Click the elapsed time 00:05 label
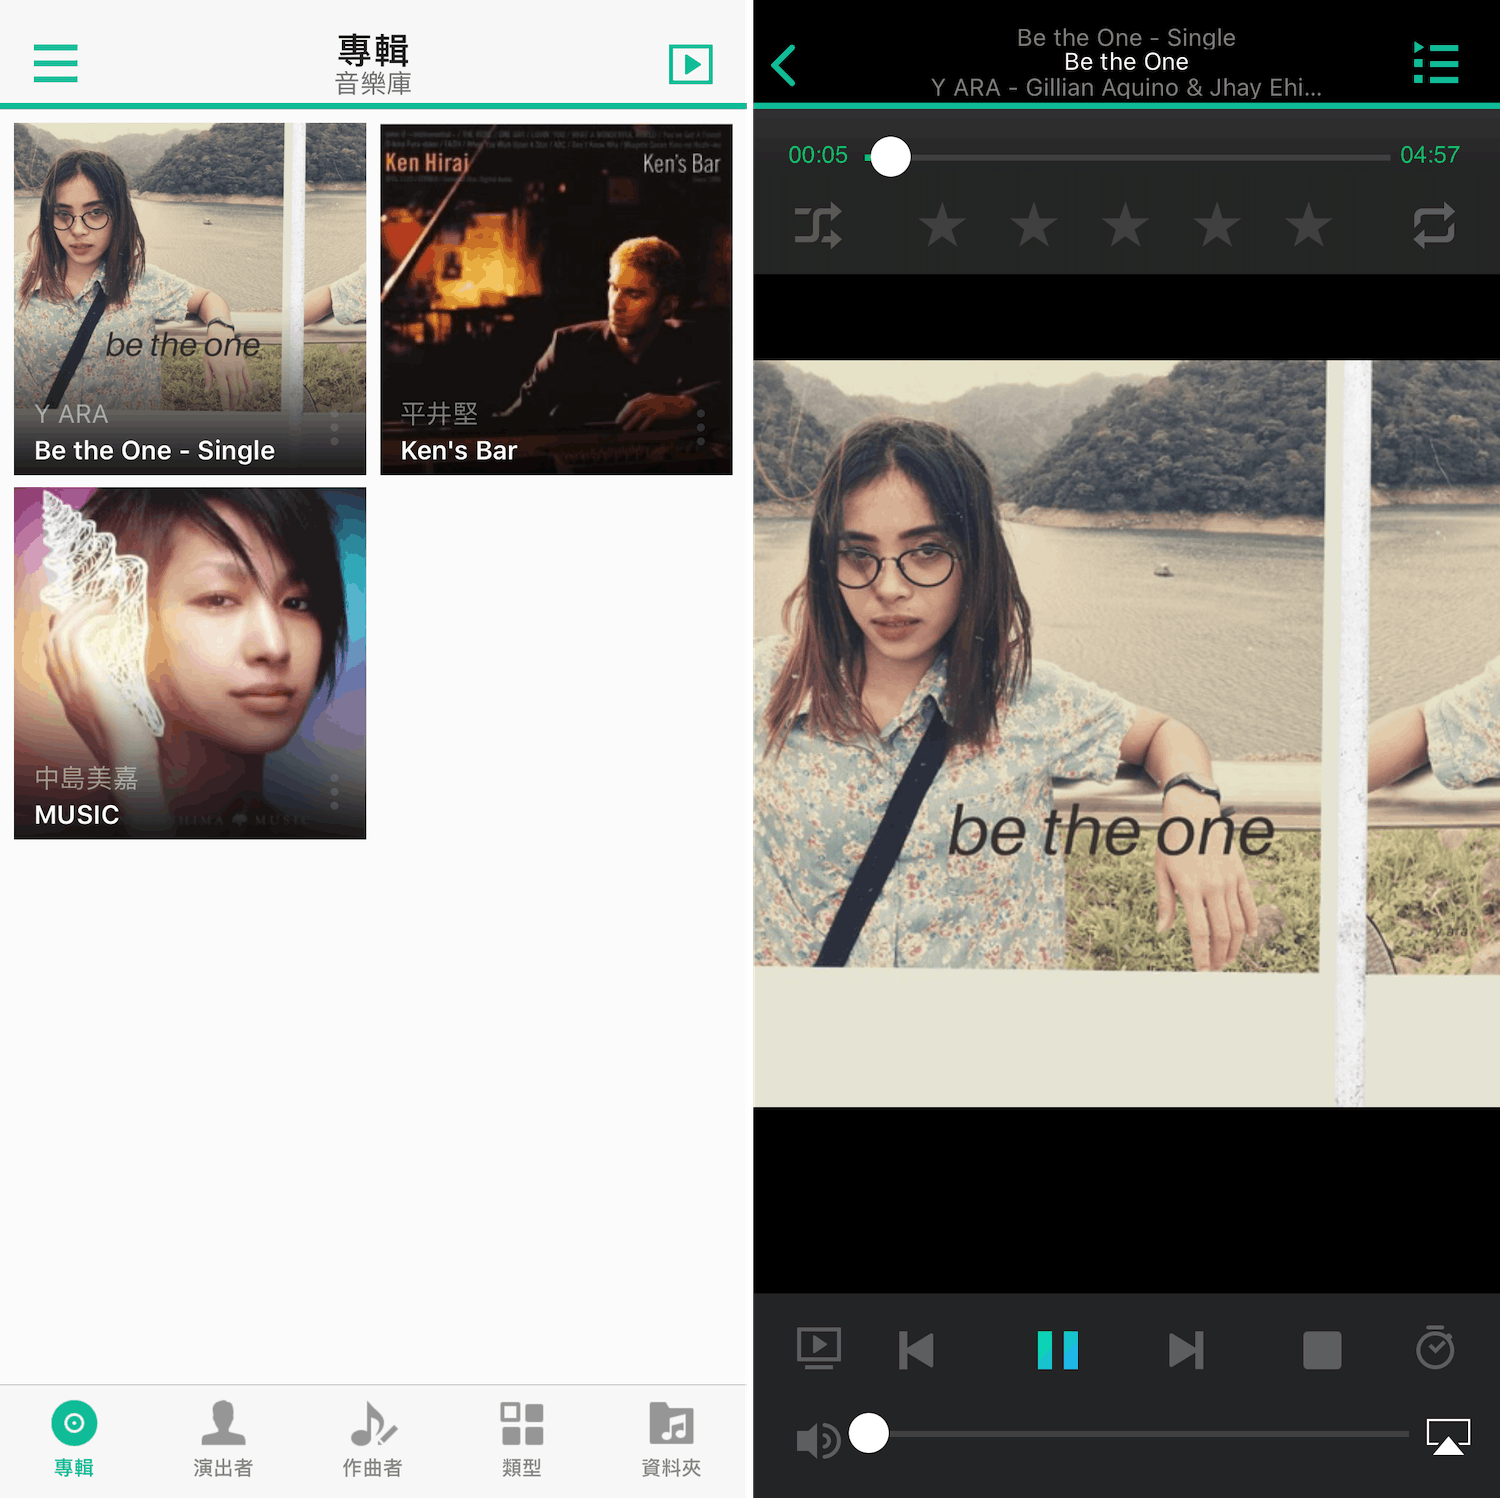This screenshot has width=1500, height=1498. tap(817, 155)
